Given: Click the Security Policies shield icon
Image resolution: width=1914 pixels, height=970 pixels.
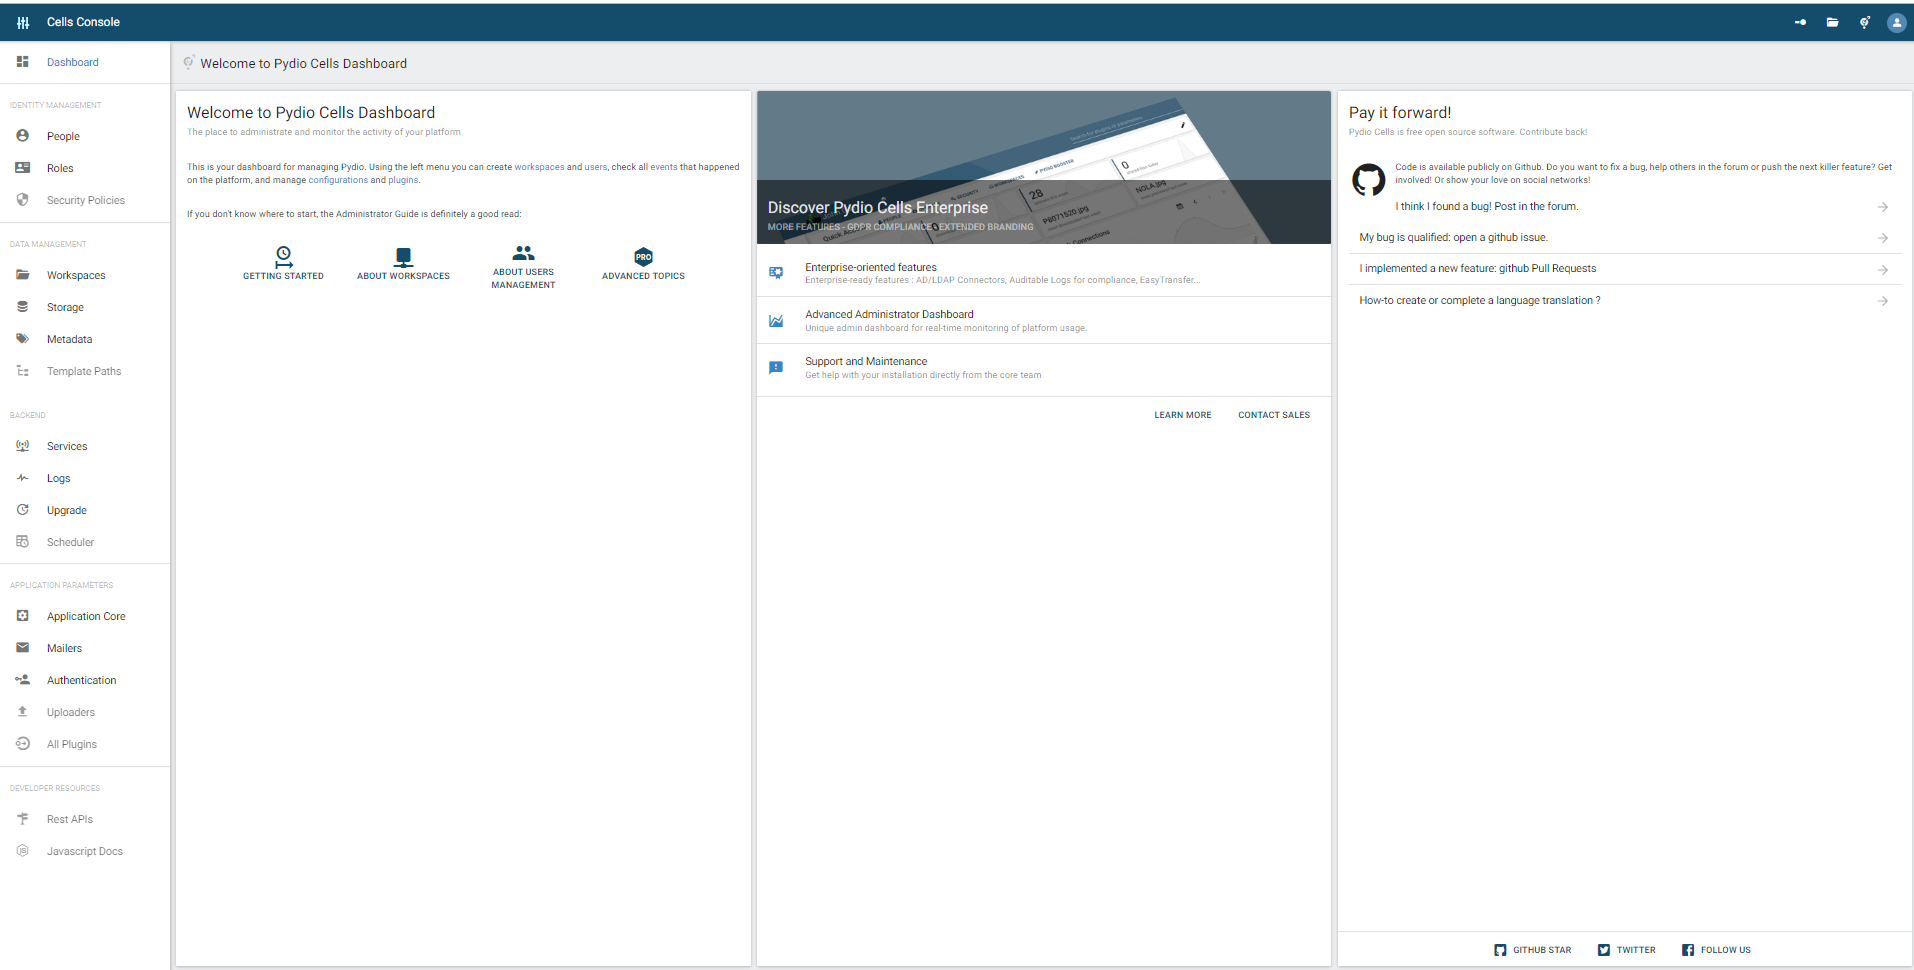Looking at the screenshot, I should click(x=22, y=200).
